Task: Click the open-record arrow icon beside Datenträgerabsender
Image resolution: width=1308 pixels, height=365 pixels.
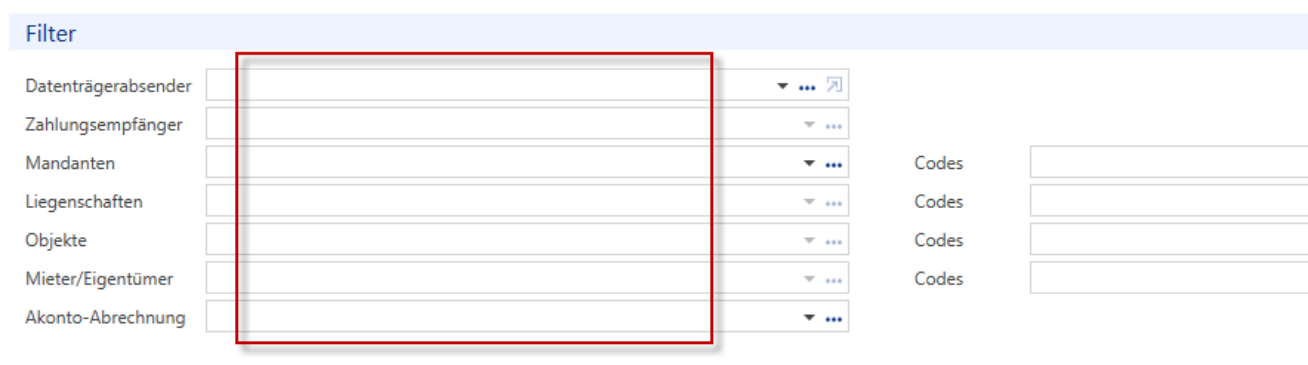Action: pos(834,86)
